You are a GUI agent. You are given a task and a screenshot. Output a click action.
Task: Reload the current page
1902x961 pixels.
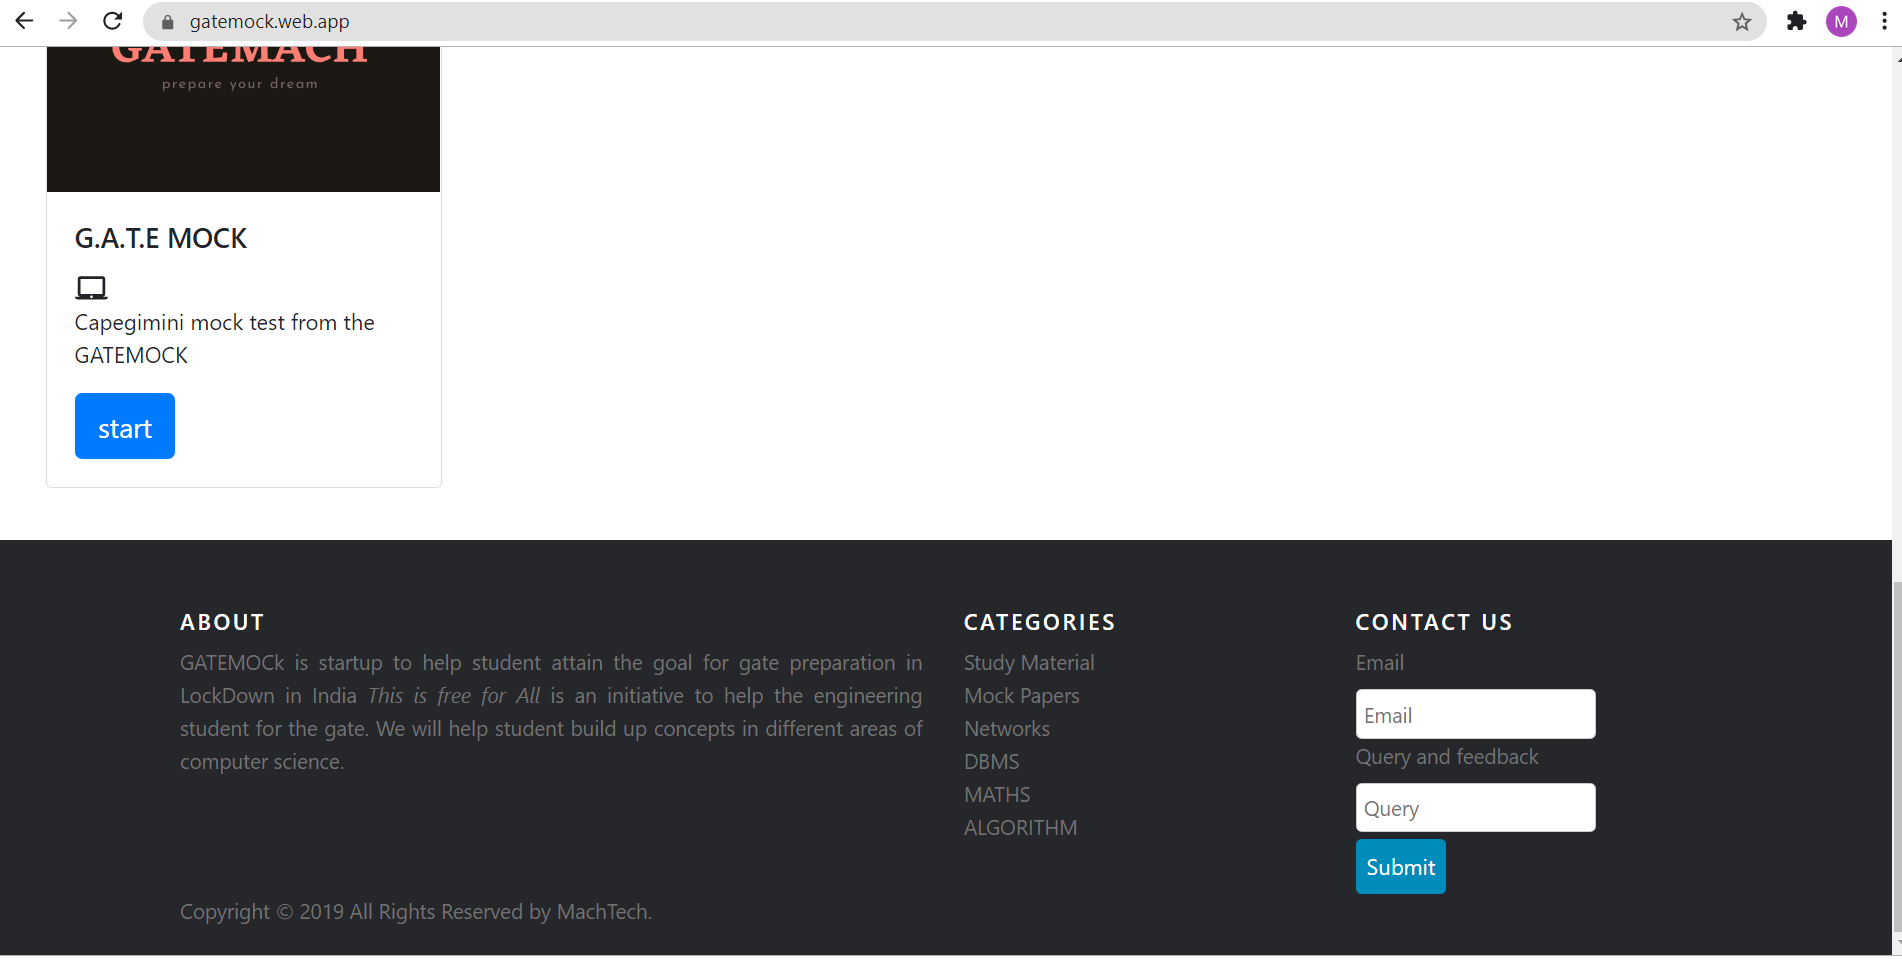[113, 21]
